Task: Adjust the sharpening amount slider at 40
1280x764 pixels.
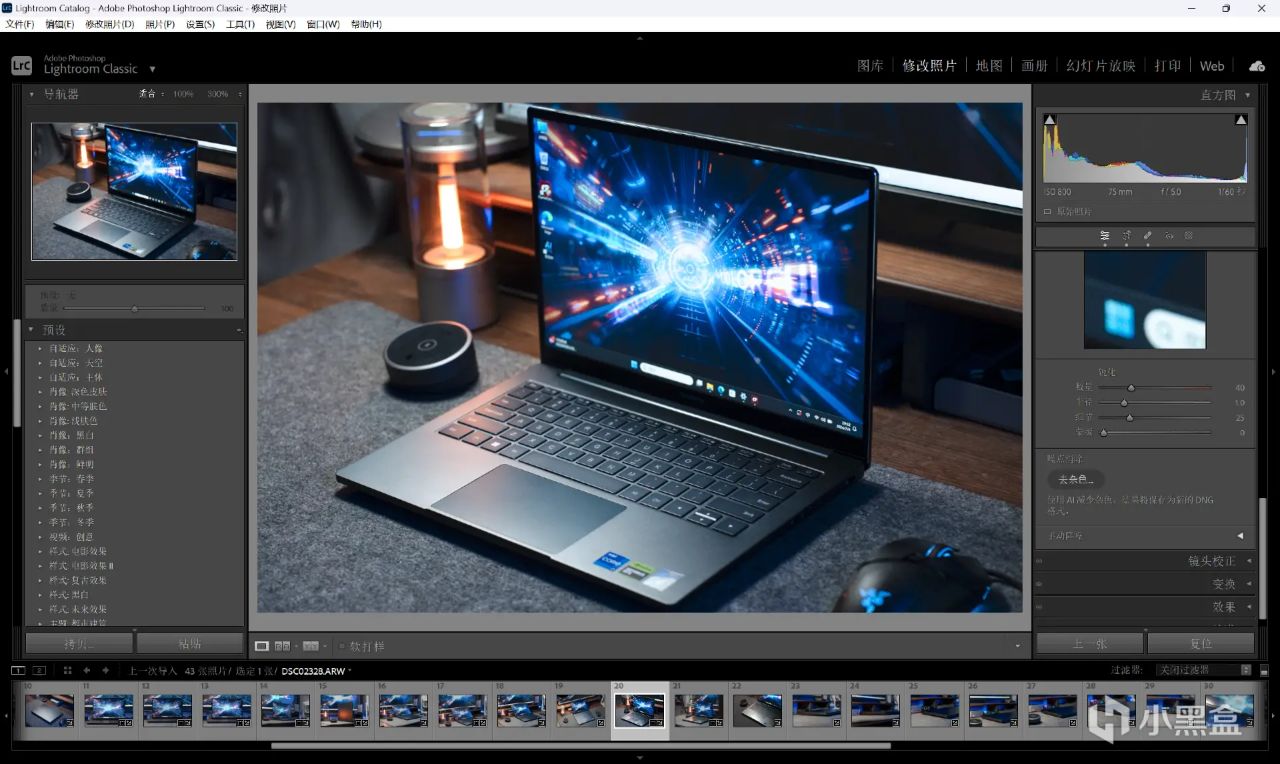Action: pyautogui.click(x=1131, y=388)
